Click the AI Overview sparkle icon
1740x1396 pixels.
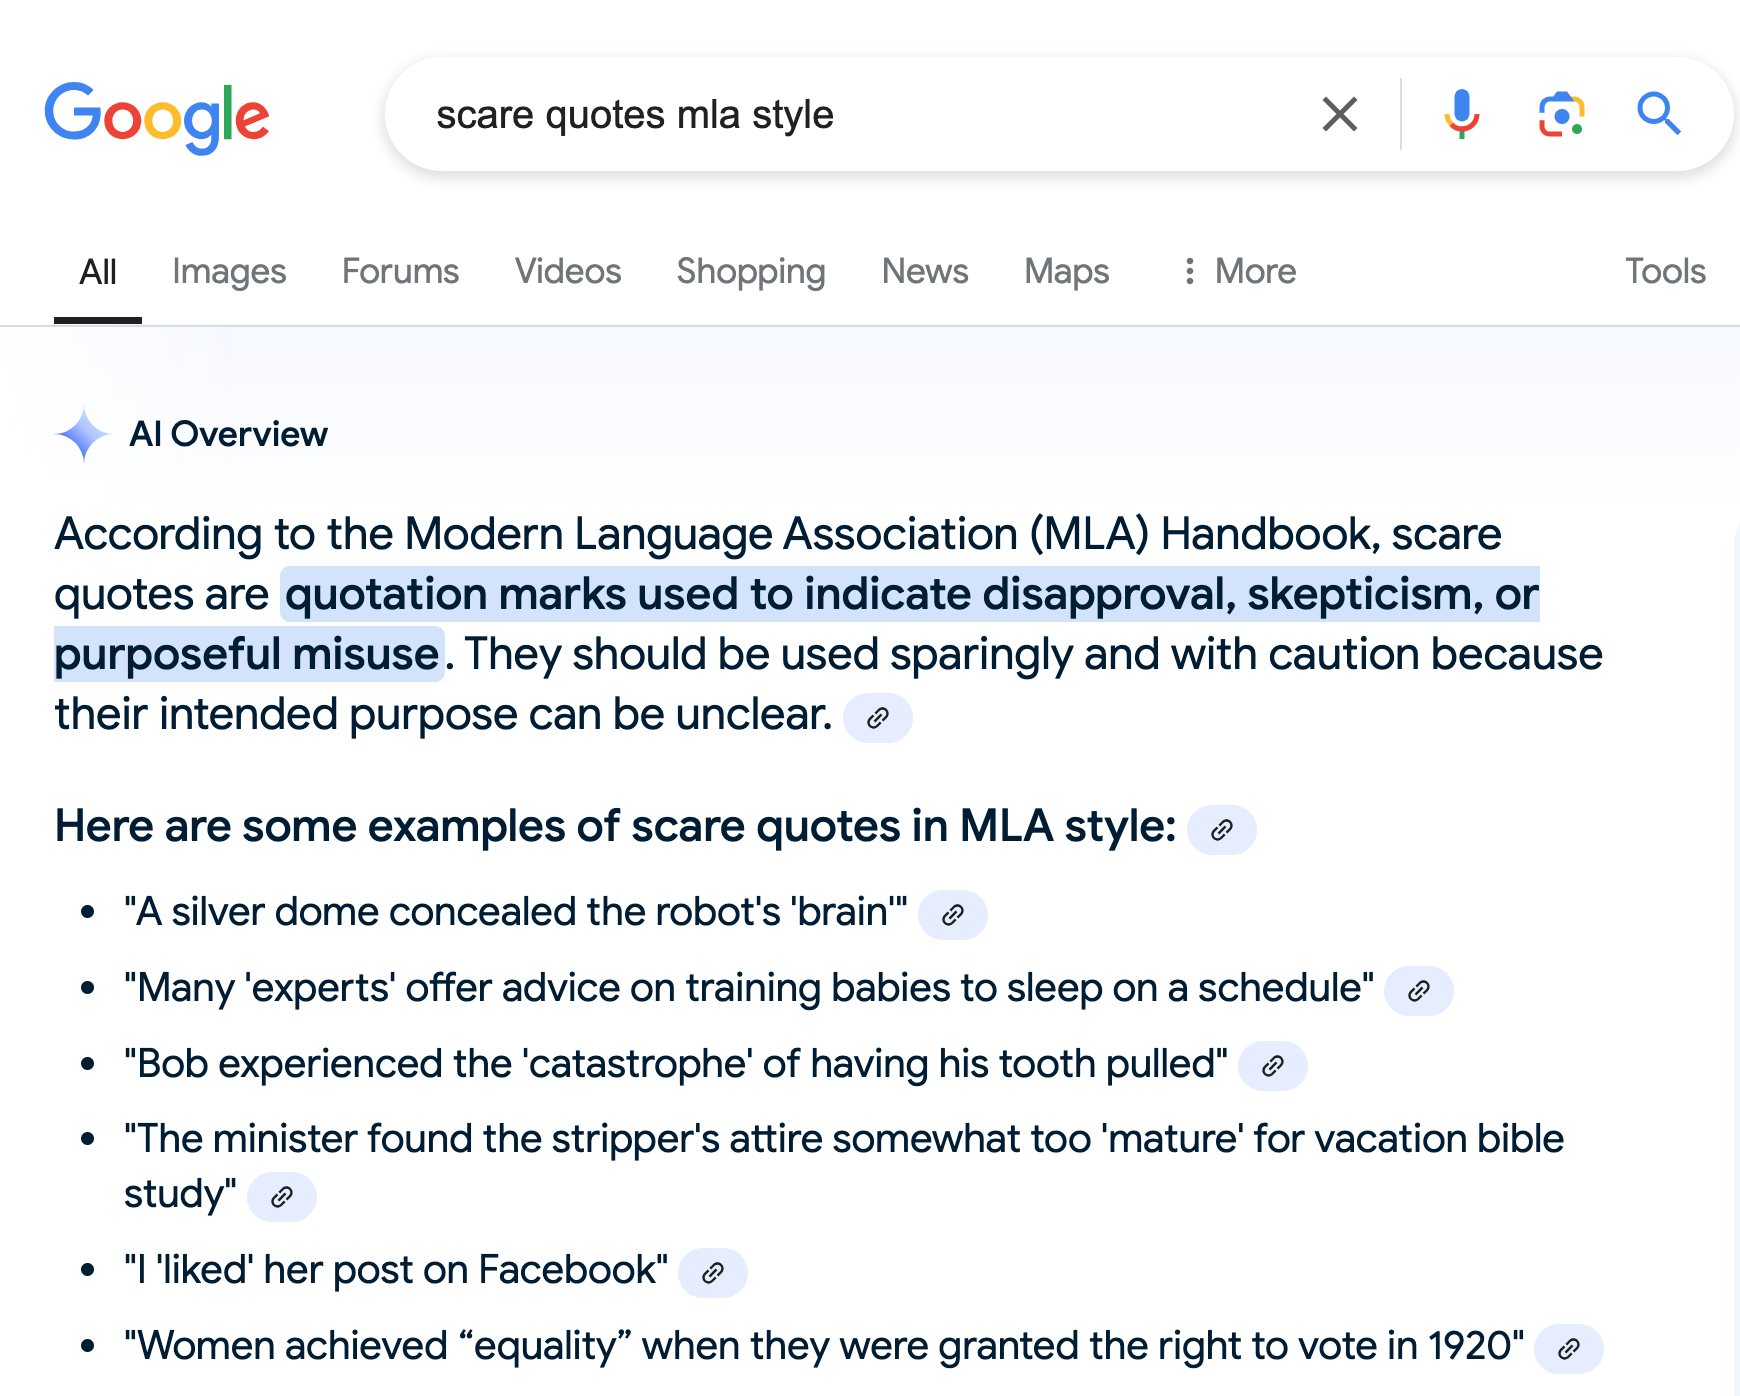click(x=84, y=434)
